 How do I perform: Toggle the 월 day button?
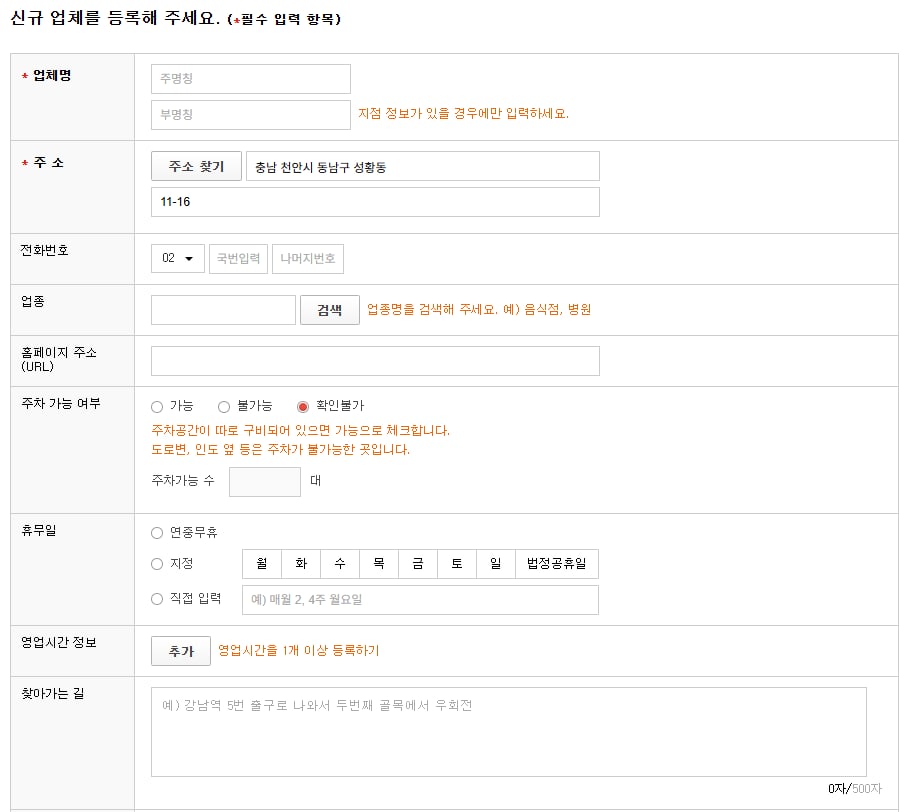pyautogui.click(x=262, y=564)
